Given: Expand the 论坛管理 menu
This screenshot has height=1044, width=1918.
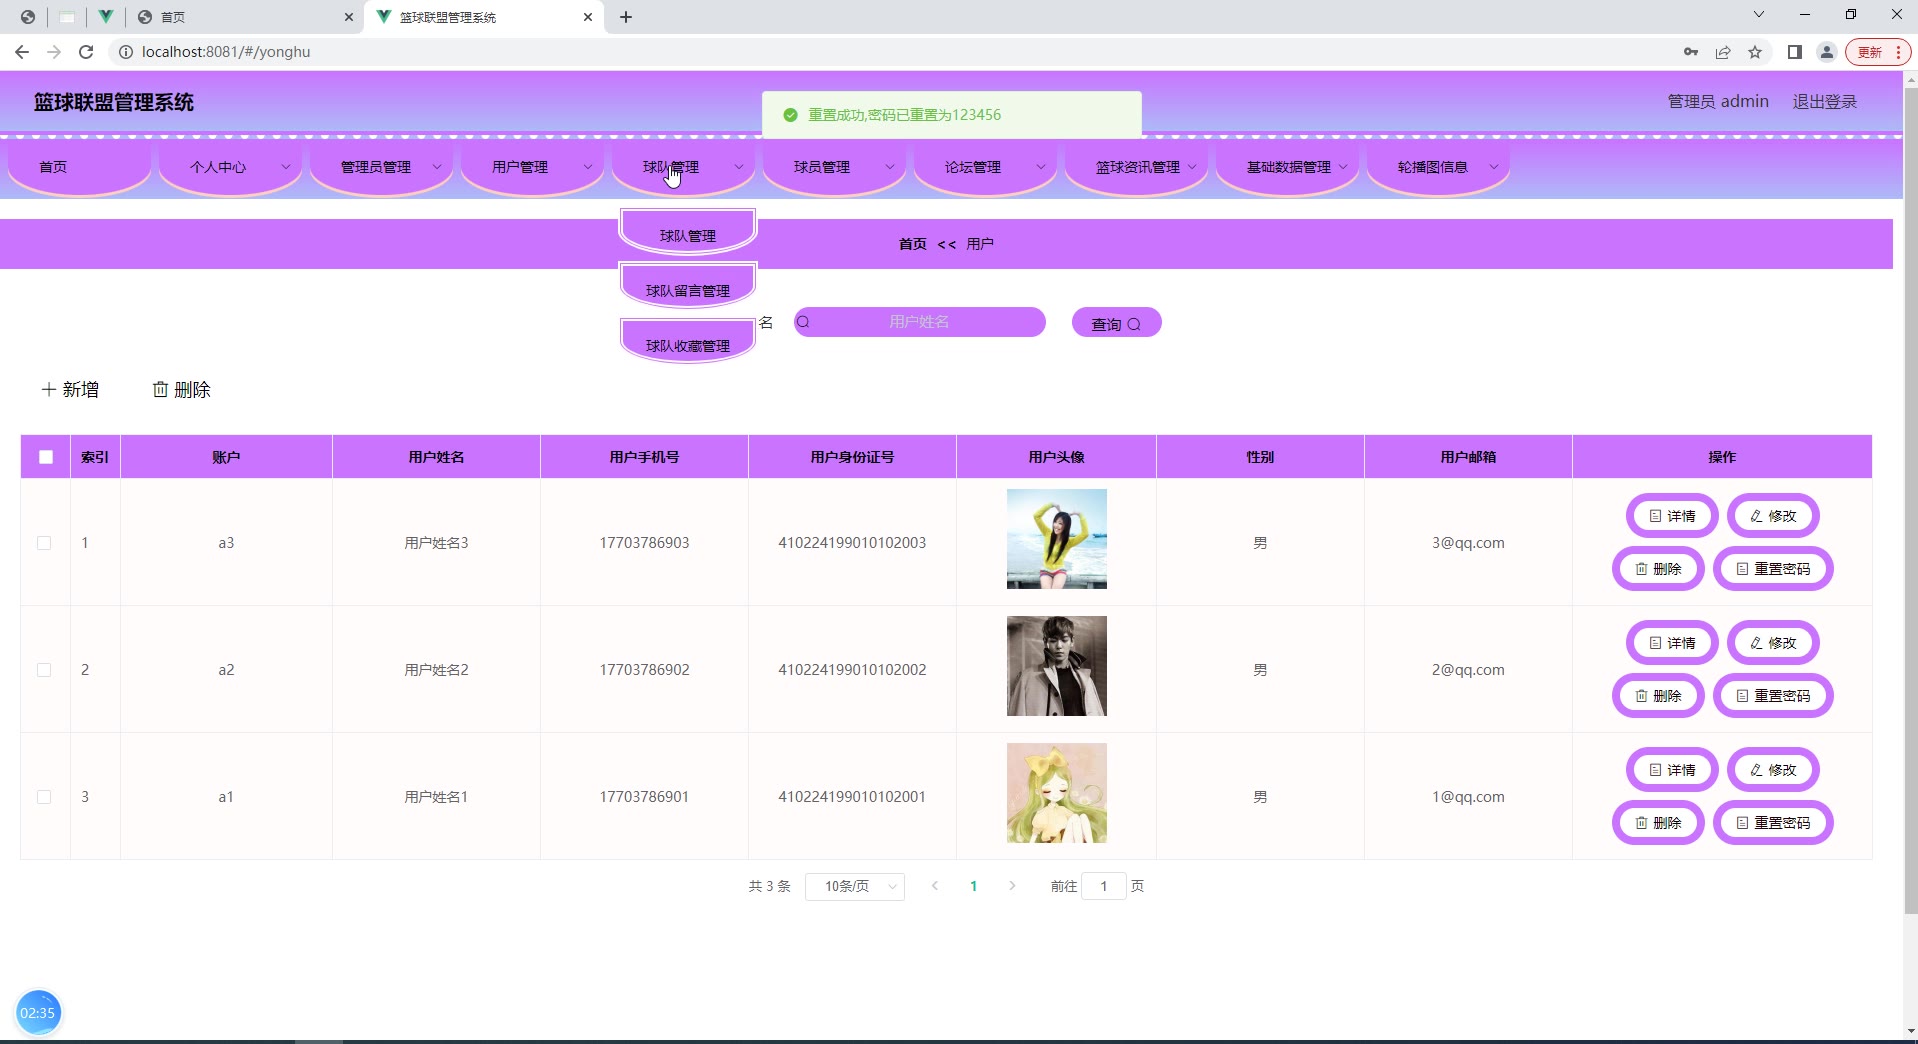Looking at the screenshot, I should (985, 167).
